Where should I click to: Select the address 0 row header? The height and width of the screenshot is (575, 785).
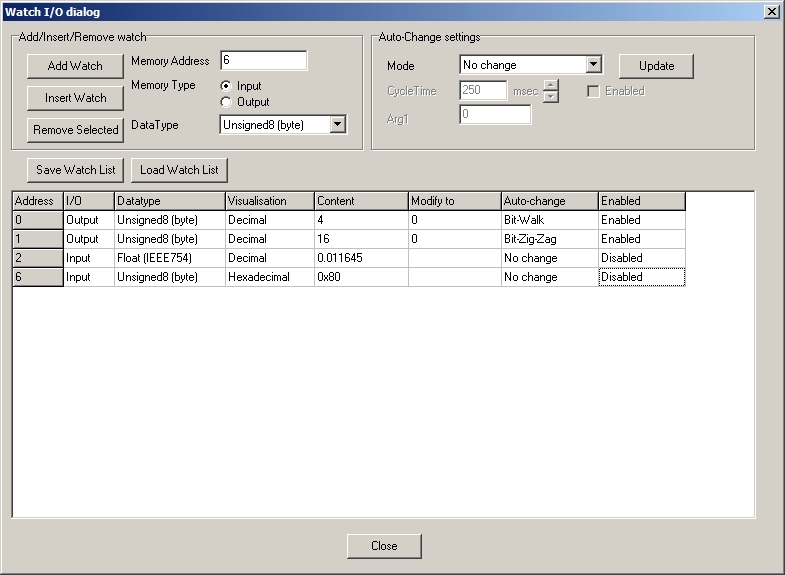pyautogui.click(x=37, y=220)
